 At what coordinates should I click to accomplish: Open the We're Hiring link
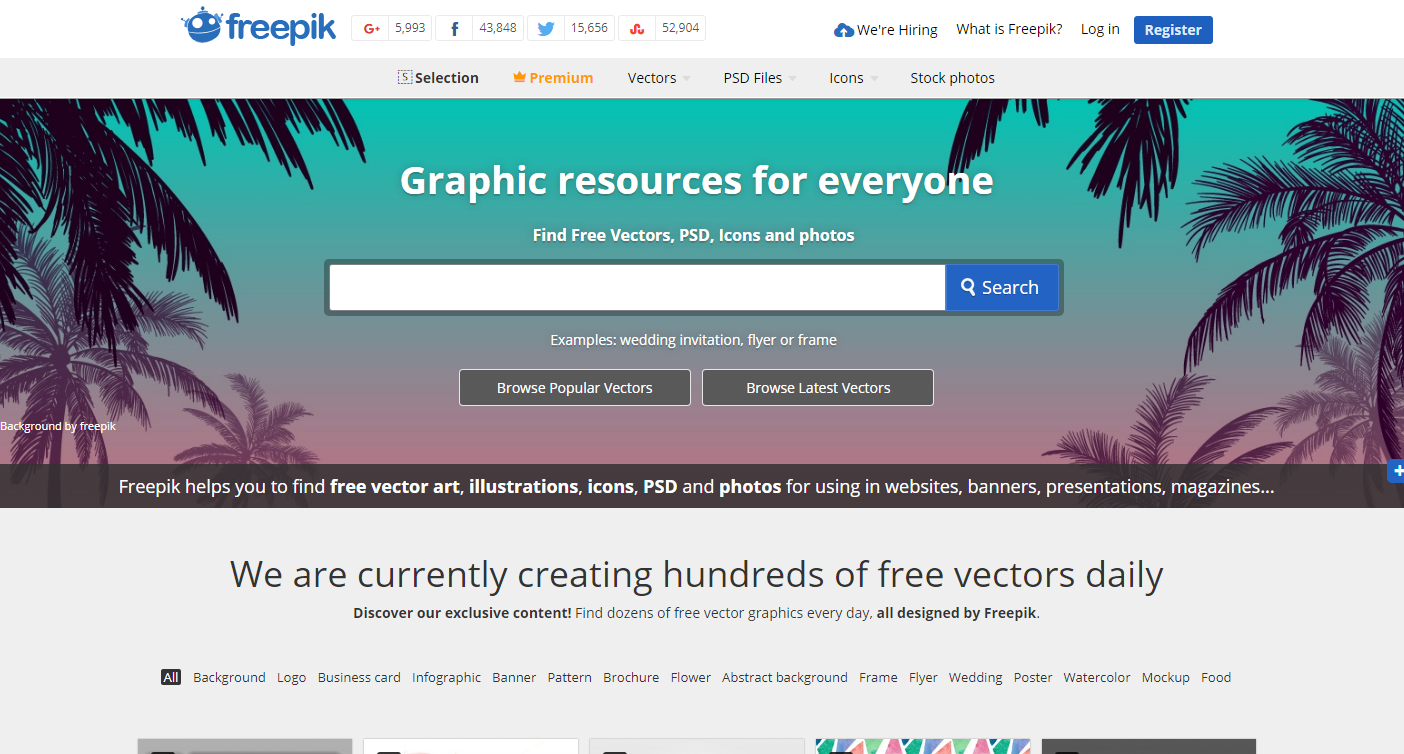(886, 30)
